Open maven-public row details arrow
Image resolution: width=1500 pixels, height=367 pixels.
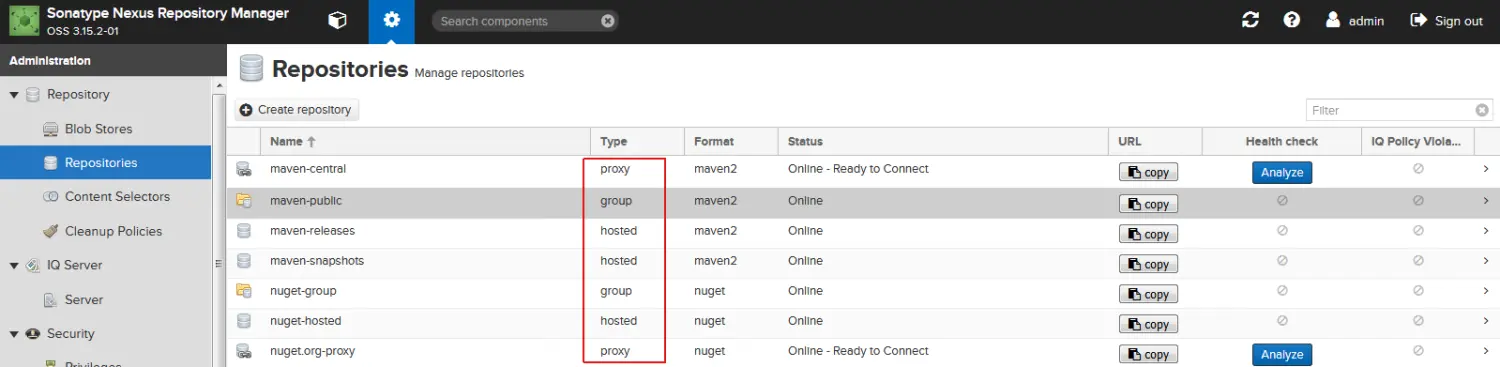pos(1486,201)
